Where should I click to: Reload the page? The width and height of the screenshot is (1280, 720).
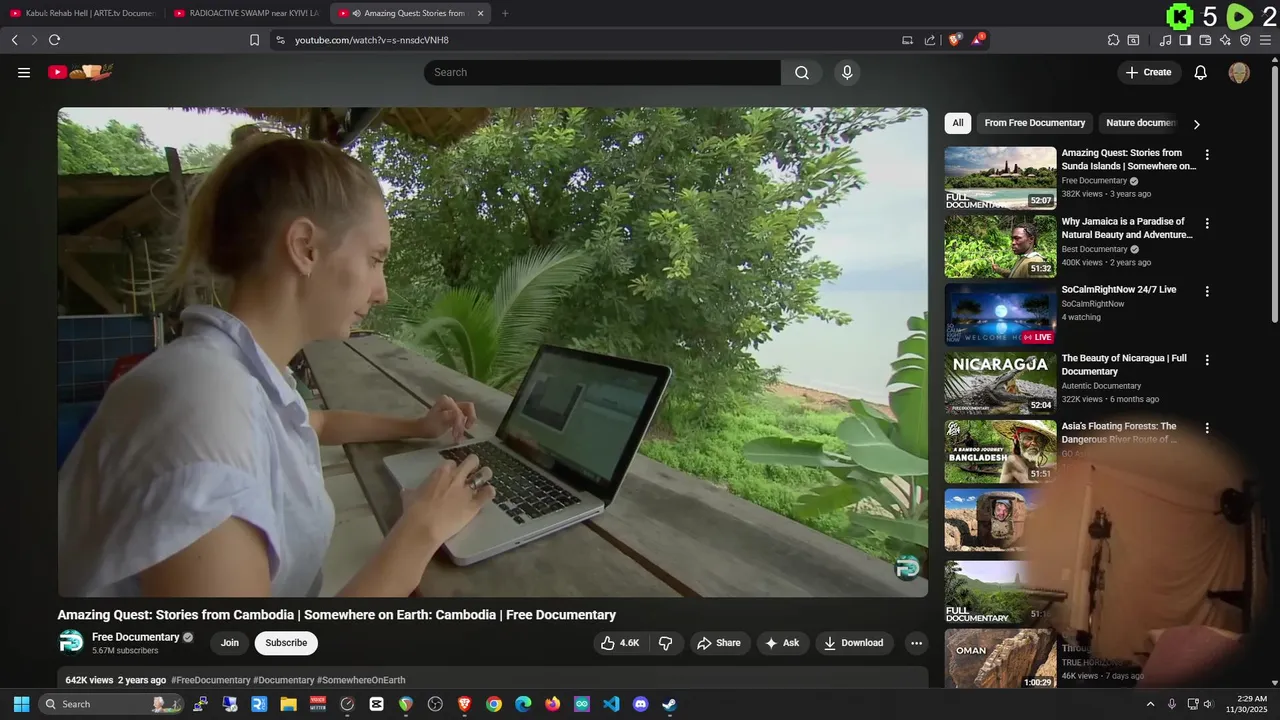click(54, 40)
